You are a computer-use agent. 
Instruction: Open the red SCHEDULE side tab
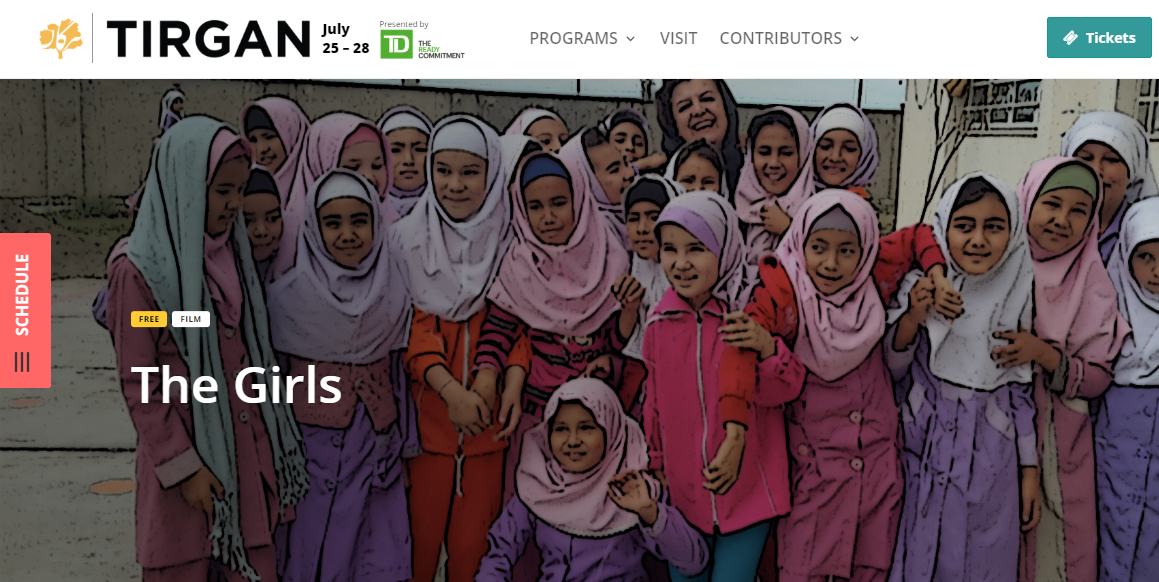point(25,311)
